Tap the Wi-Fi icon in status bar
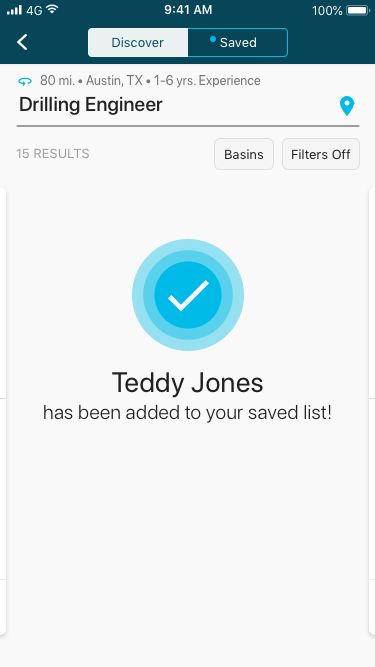 [x=52, y=9]
